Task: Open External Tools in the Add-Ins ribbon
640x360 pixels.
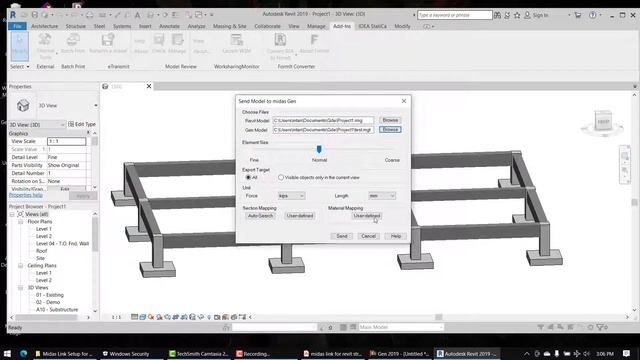Action: tap(45, 46)
